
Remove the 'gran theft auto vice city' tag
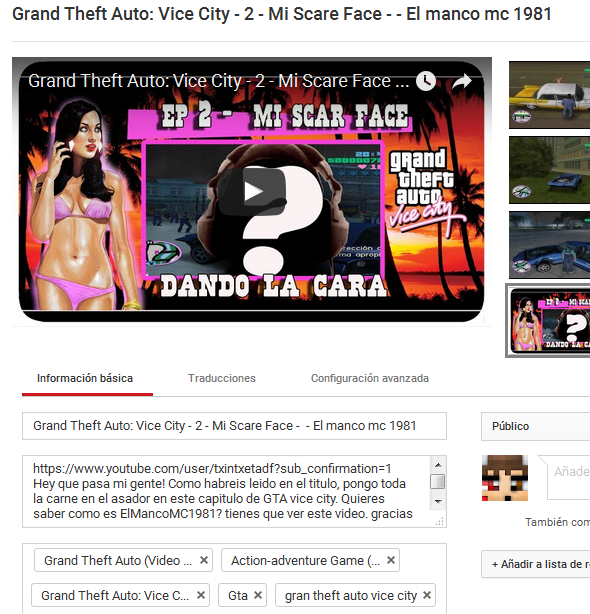pyautogui.click(x=427, y=595)
